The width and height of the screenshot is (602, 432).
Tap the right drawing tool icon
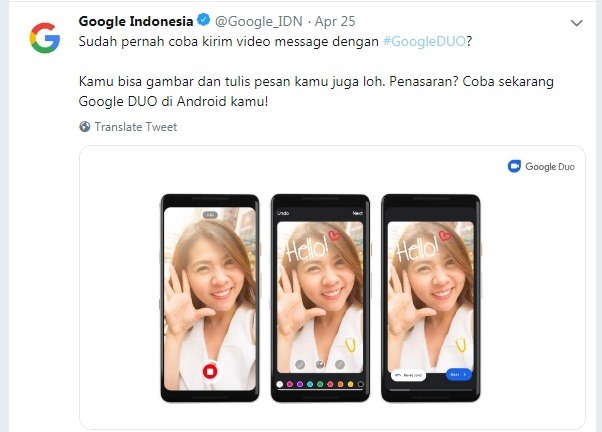point(340,364)
